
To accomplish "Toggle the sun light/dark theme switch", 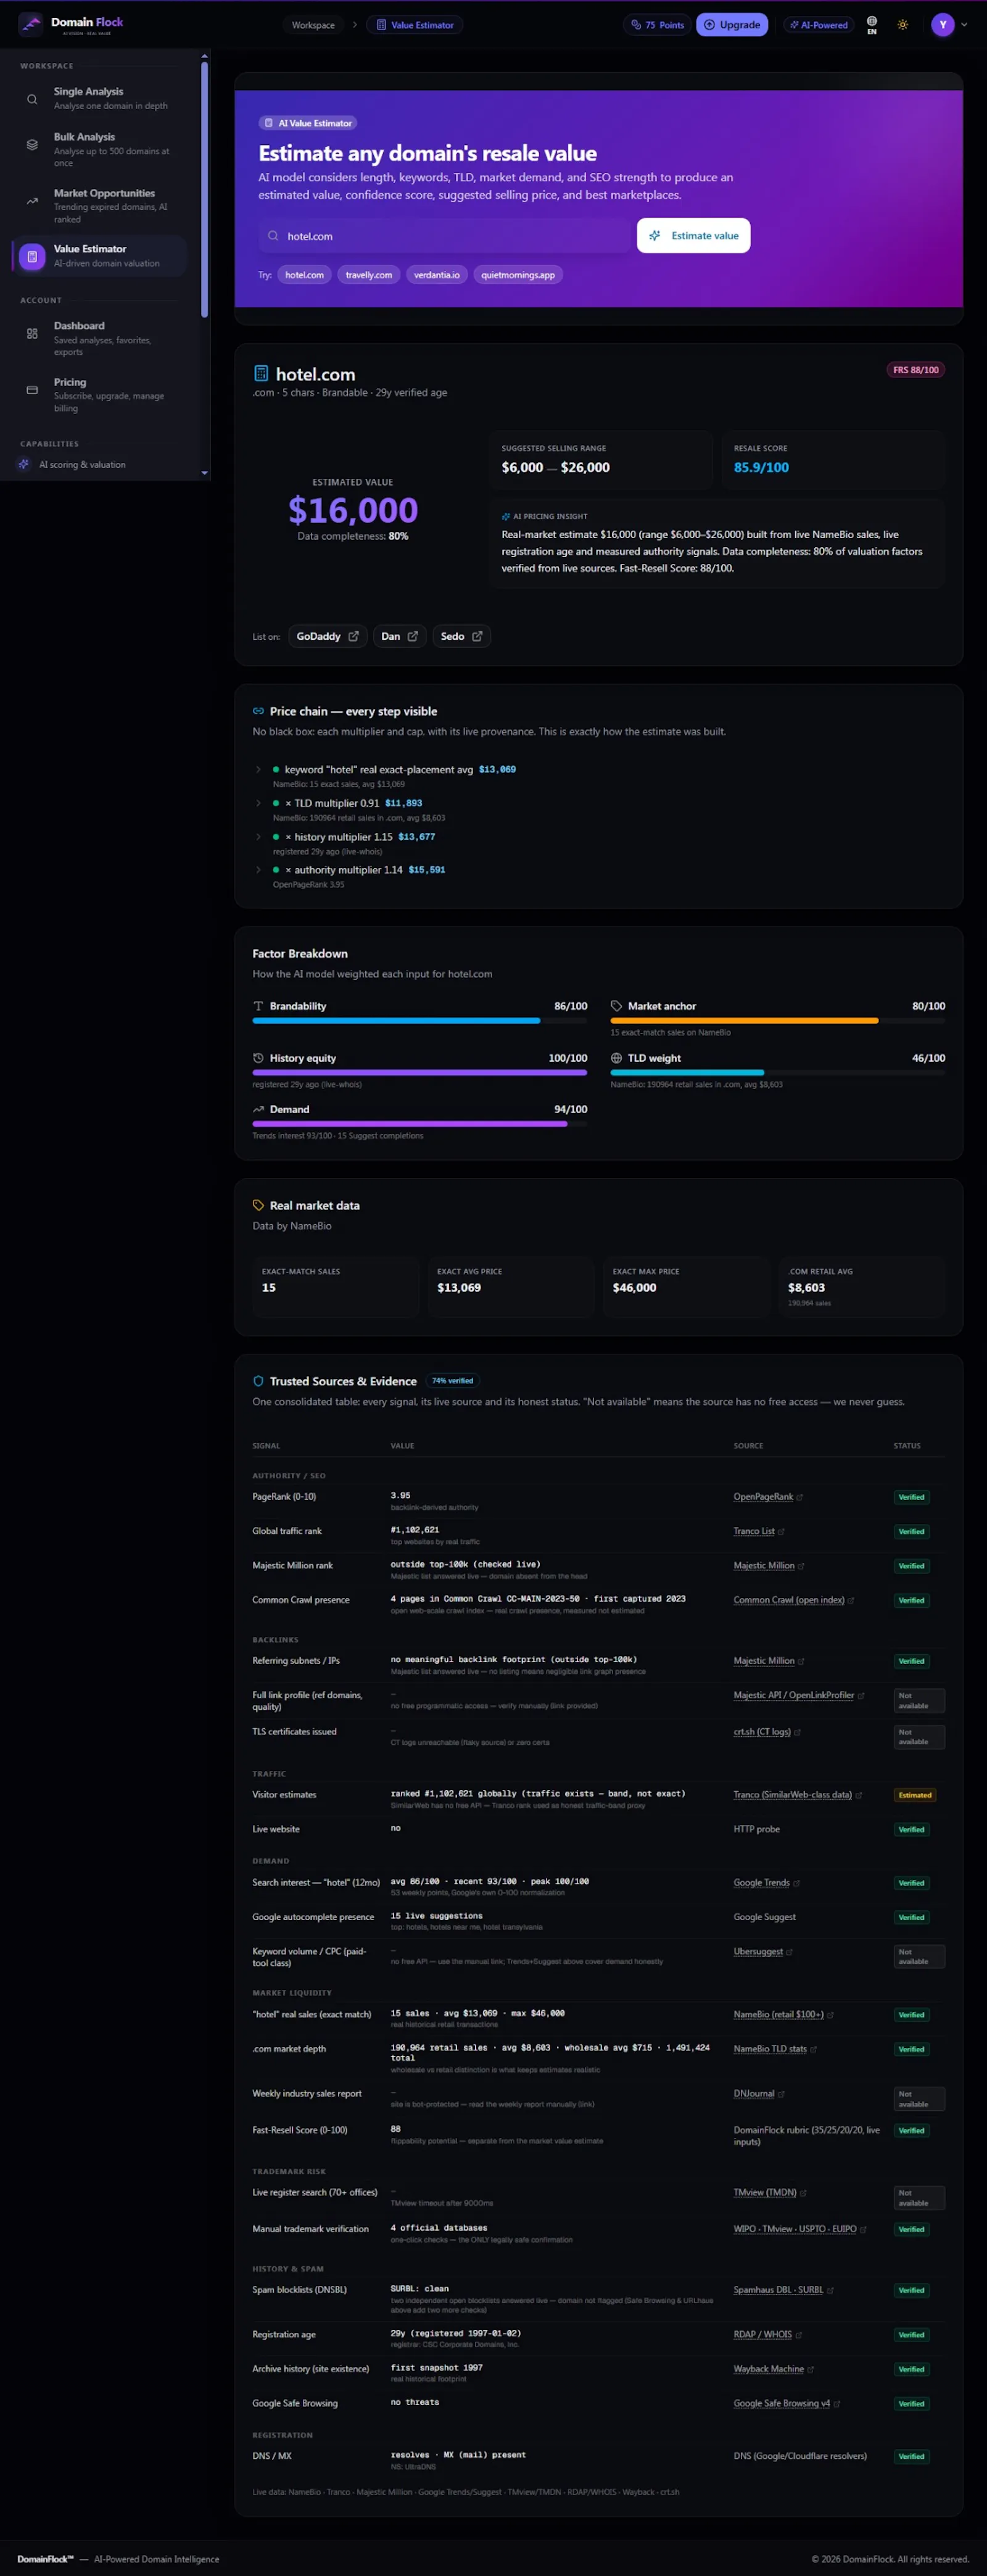I will click(x=903, y=25).
